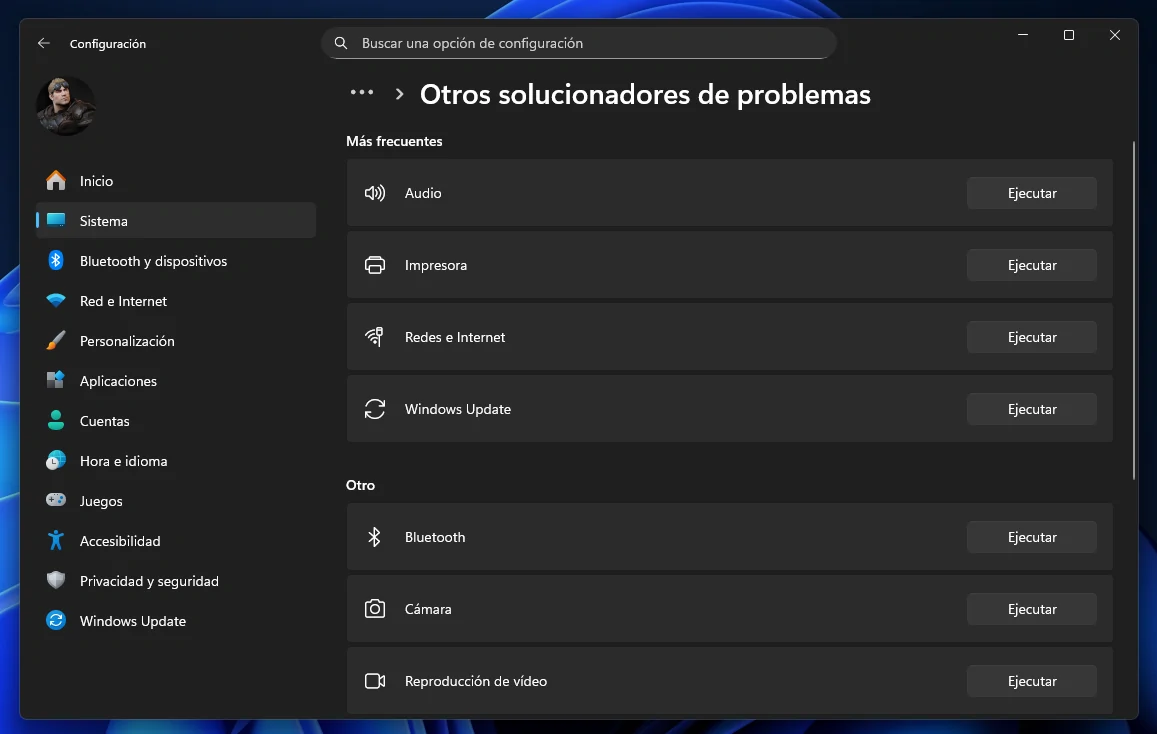Click the Juegos gamepad icon
This screenshot has width=1157, height=734.
tap(56, 500)
